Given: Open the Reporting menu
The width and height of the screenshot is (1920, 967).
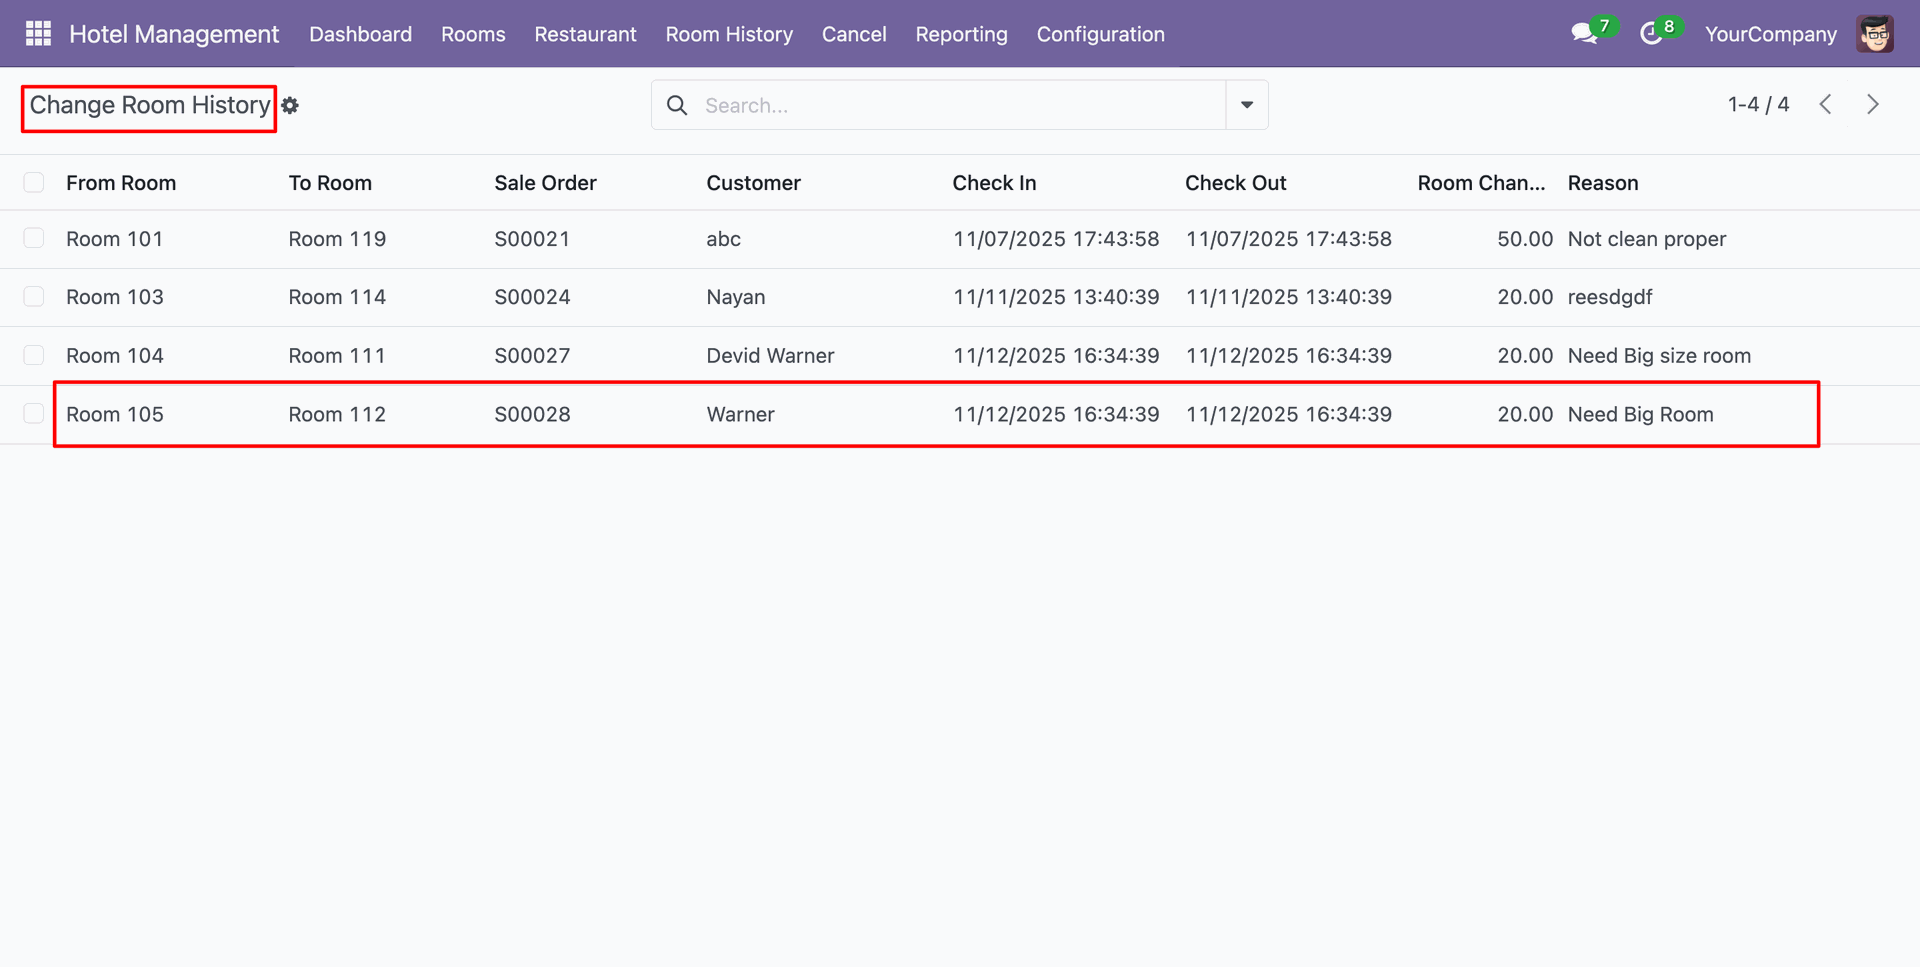Looking at the screenshot, I should point(961,34).
